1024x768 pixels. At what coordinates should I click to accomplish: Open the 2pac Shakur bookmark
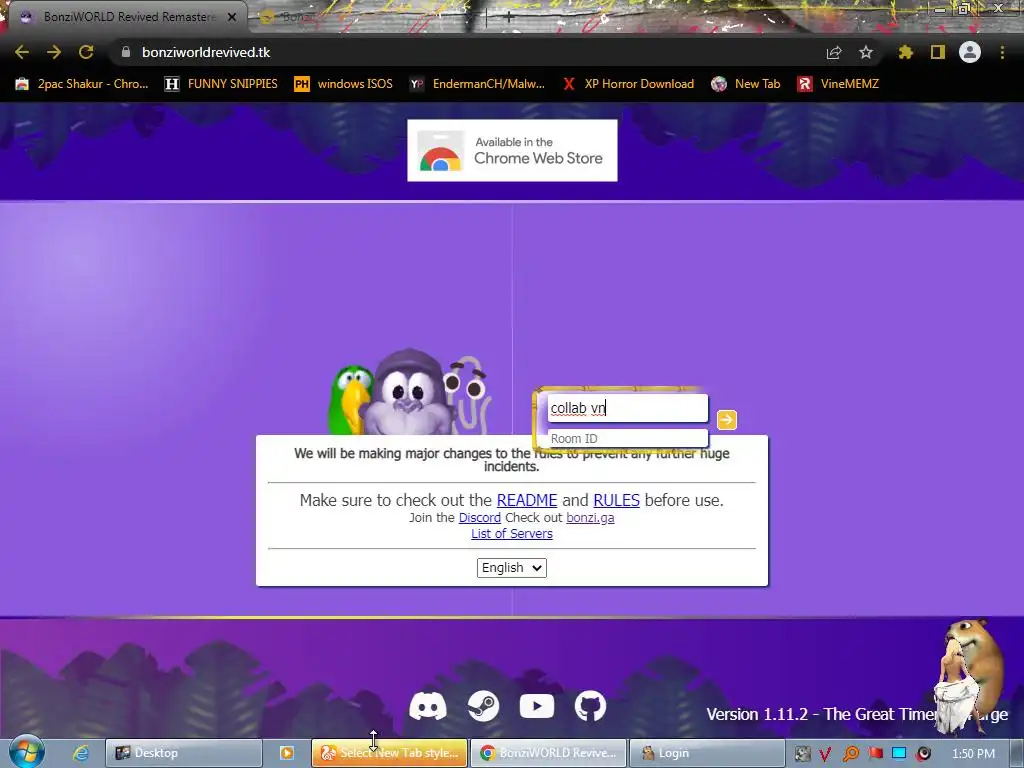[x=82, y=84]
